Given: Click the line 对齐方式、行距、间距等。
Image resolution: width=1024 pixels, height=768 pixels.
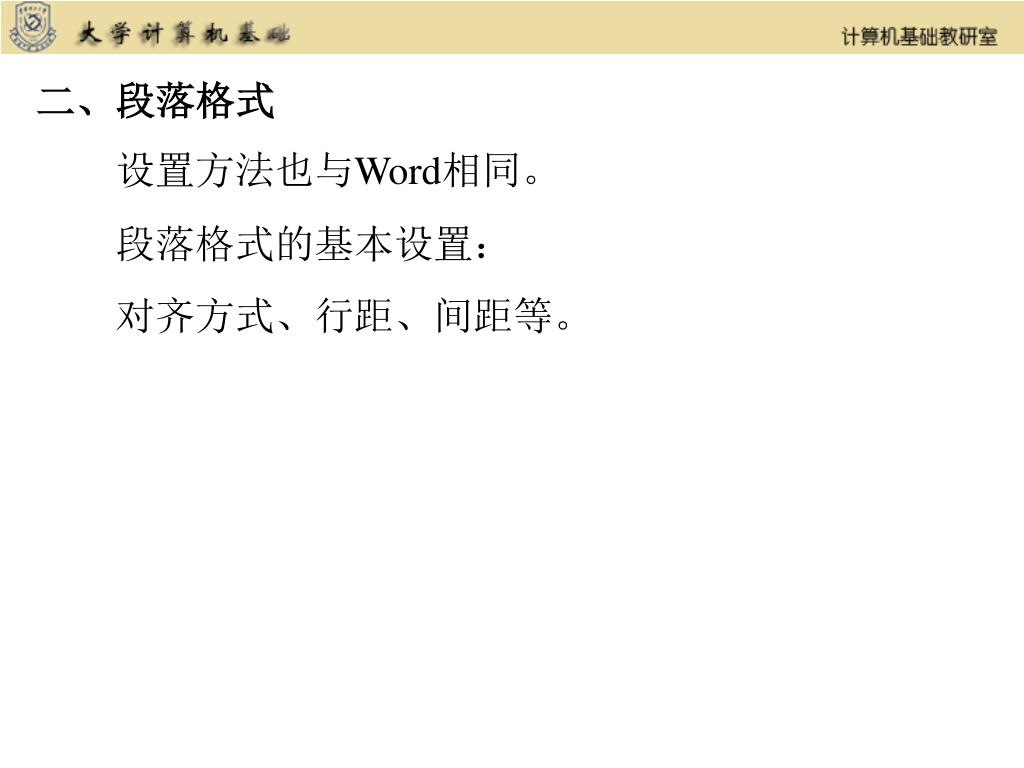Looking at the screenshot, I should click(345, 316).
